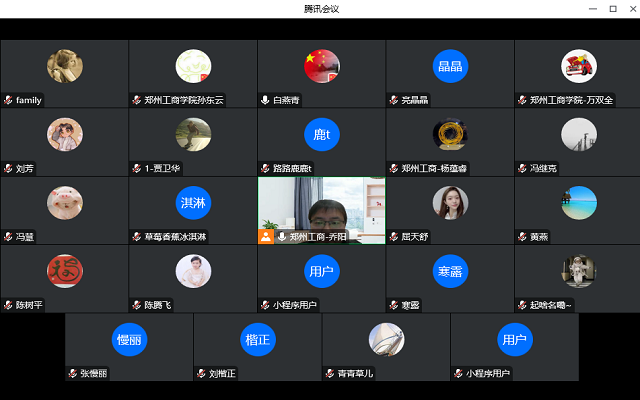Image resolution: width=640 pixels, height=400 pixels.
Task: Click the muted mic icon next to 陈腾飞
Action: [137, 305]
